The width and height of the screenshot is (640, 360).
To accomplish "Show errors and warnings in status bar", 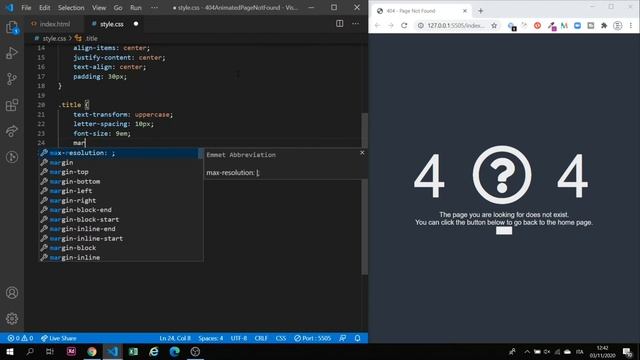I will tap(20, 338).
